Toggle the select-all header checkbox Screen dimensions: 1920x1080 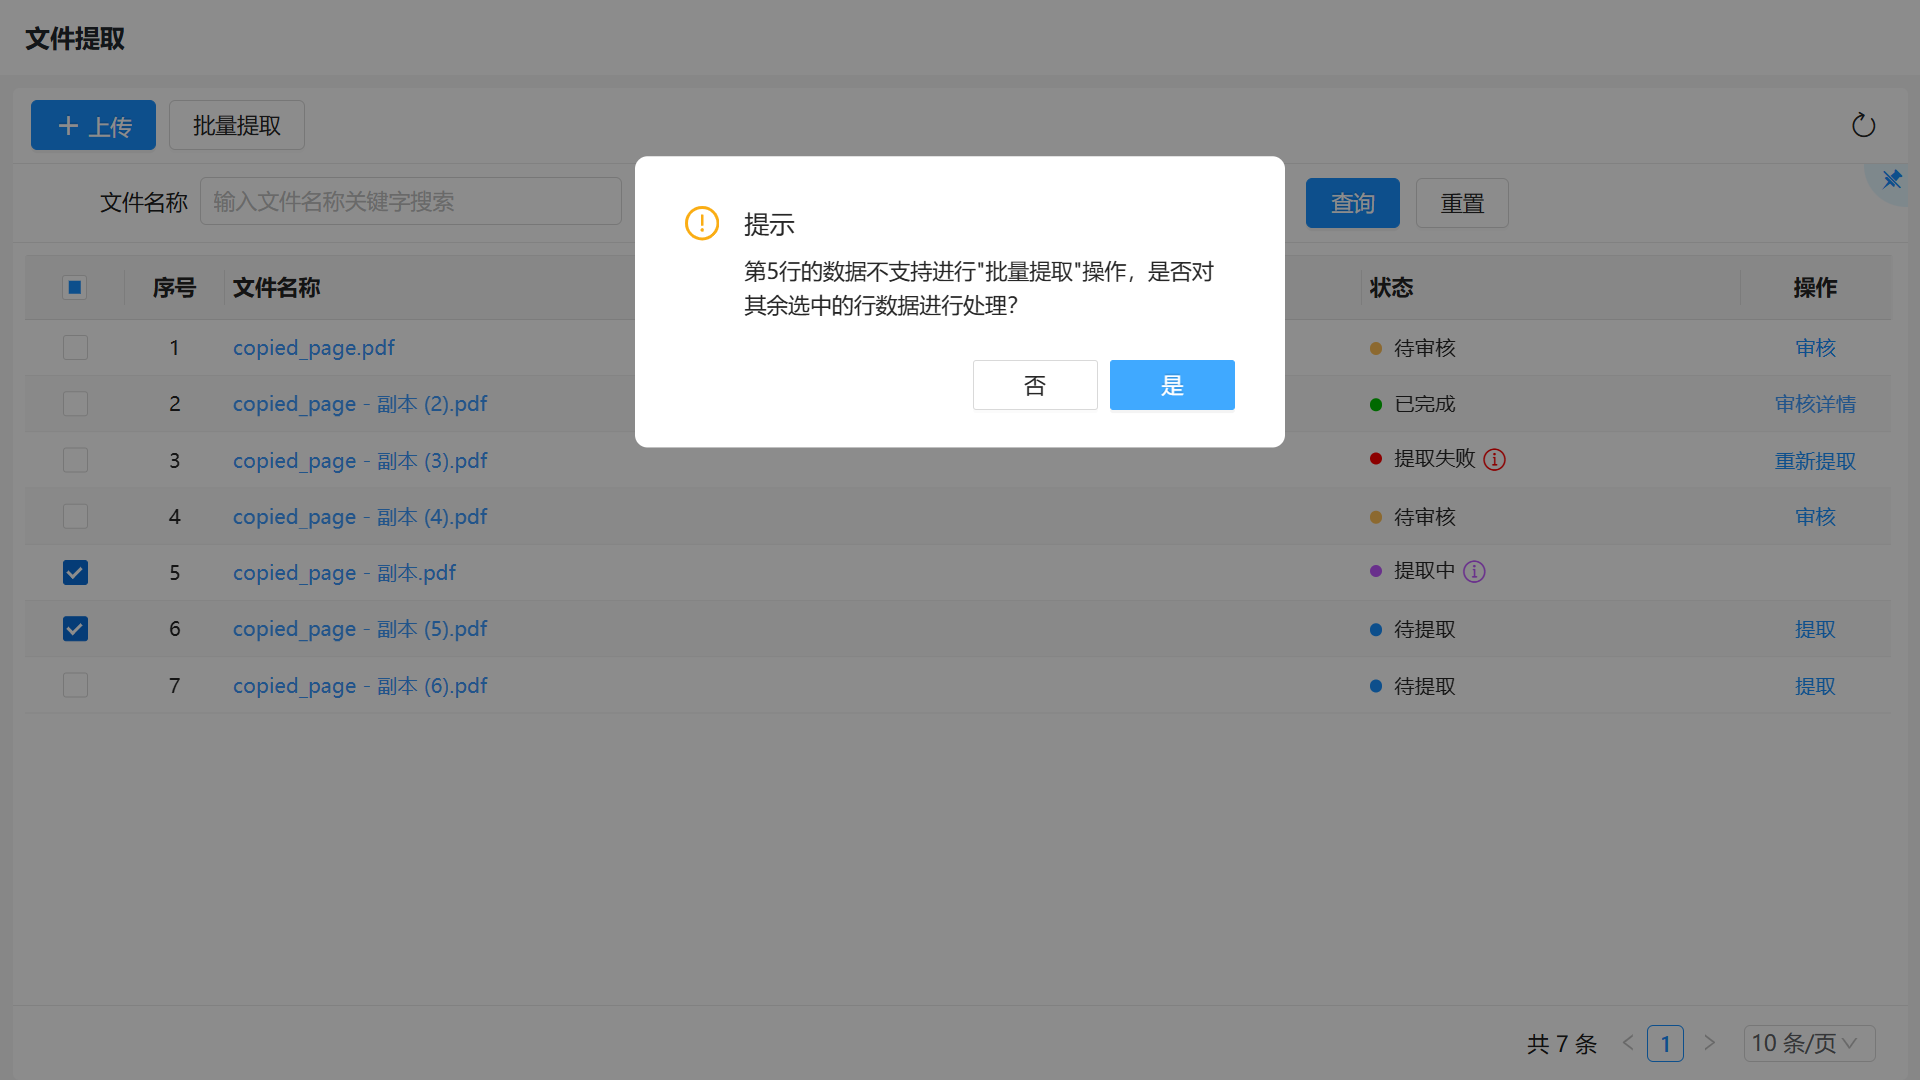[75, 288]
